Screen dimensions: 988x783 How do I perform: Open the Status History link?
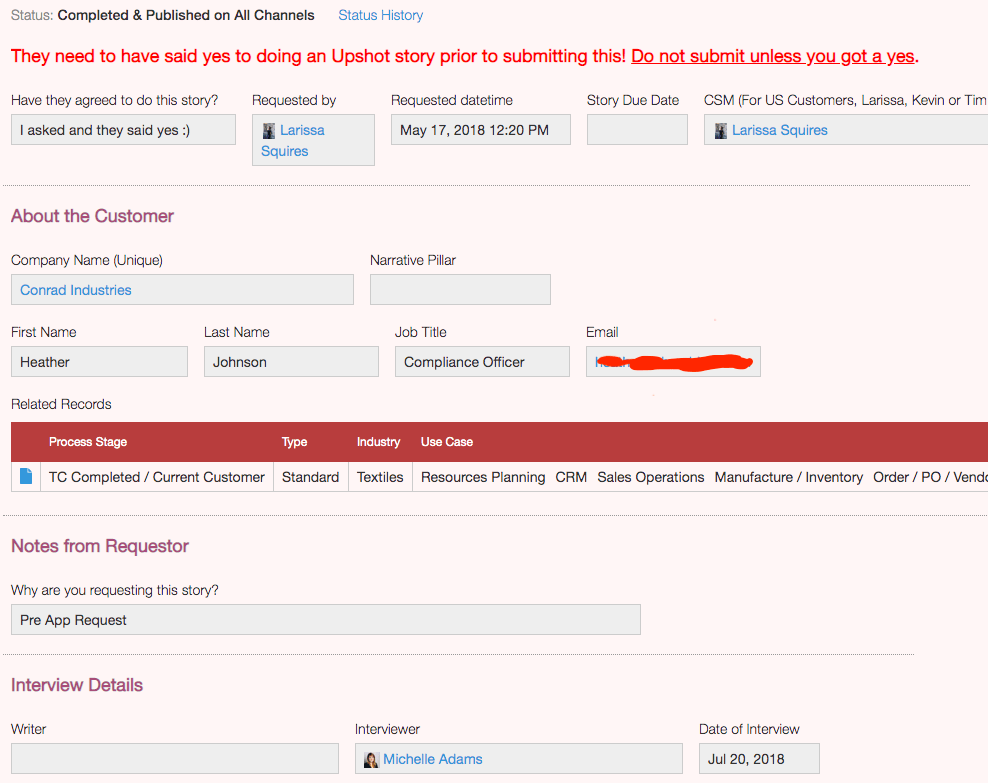click(380, 15)
